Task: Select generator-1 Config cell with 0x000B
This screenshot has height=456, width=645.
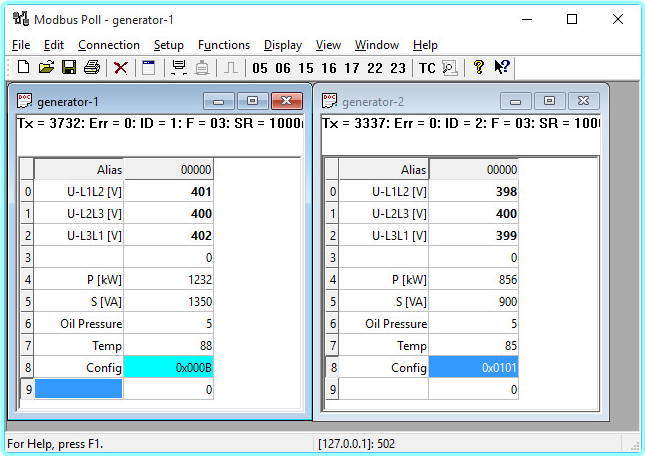Action: click(x=168, y=367)
